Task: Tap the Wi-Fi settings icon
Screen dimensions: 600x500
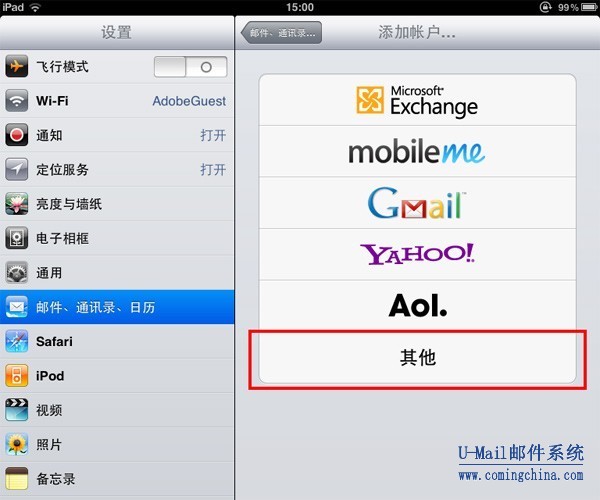Action: (x=16, y=101)
